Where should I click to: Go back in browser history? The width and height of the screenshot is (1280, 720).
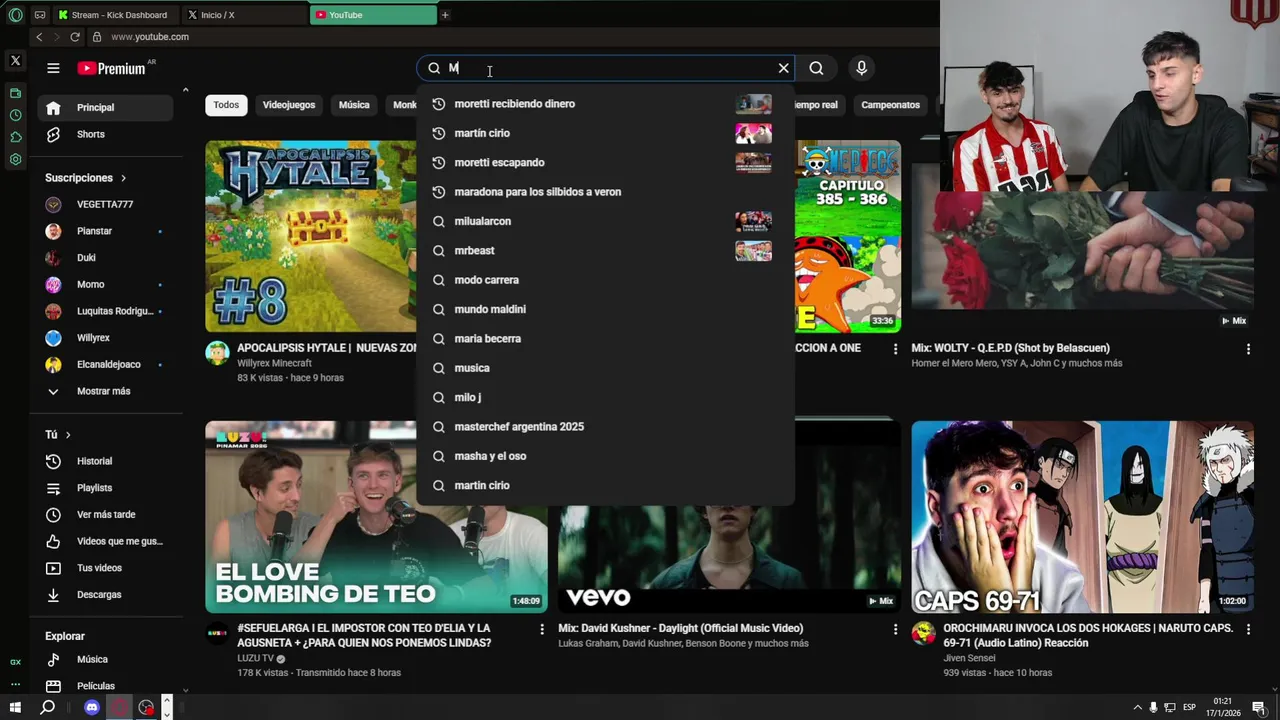(x=39, y=37)
